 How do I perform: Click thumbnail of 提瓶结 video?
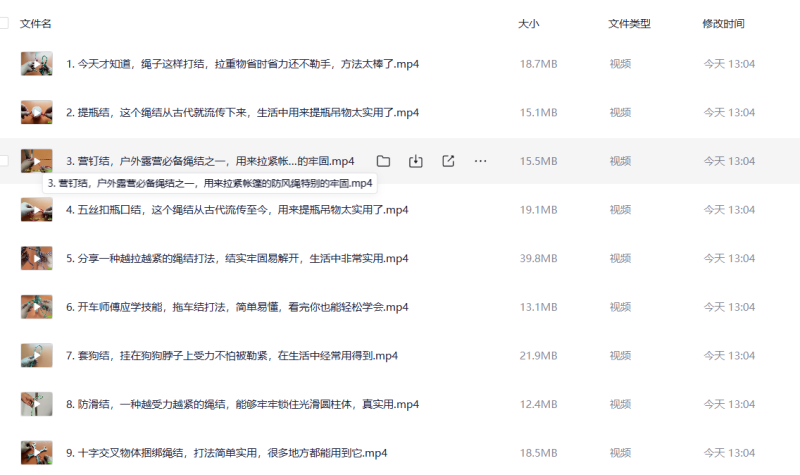point(36,112)
